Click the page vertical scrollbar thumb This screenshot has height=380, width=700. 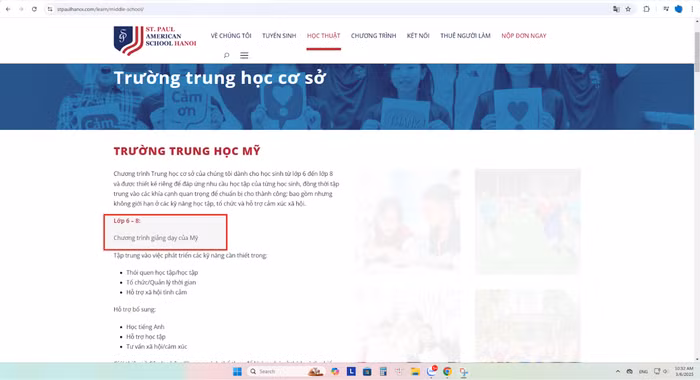tap(697, 51)
